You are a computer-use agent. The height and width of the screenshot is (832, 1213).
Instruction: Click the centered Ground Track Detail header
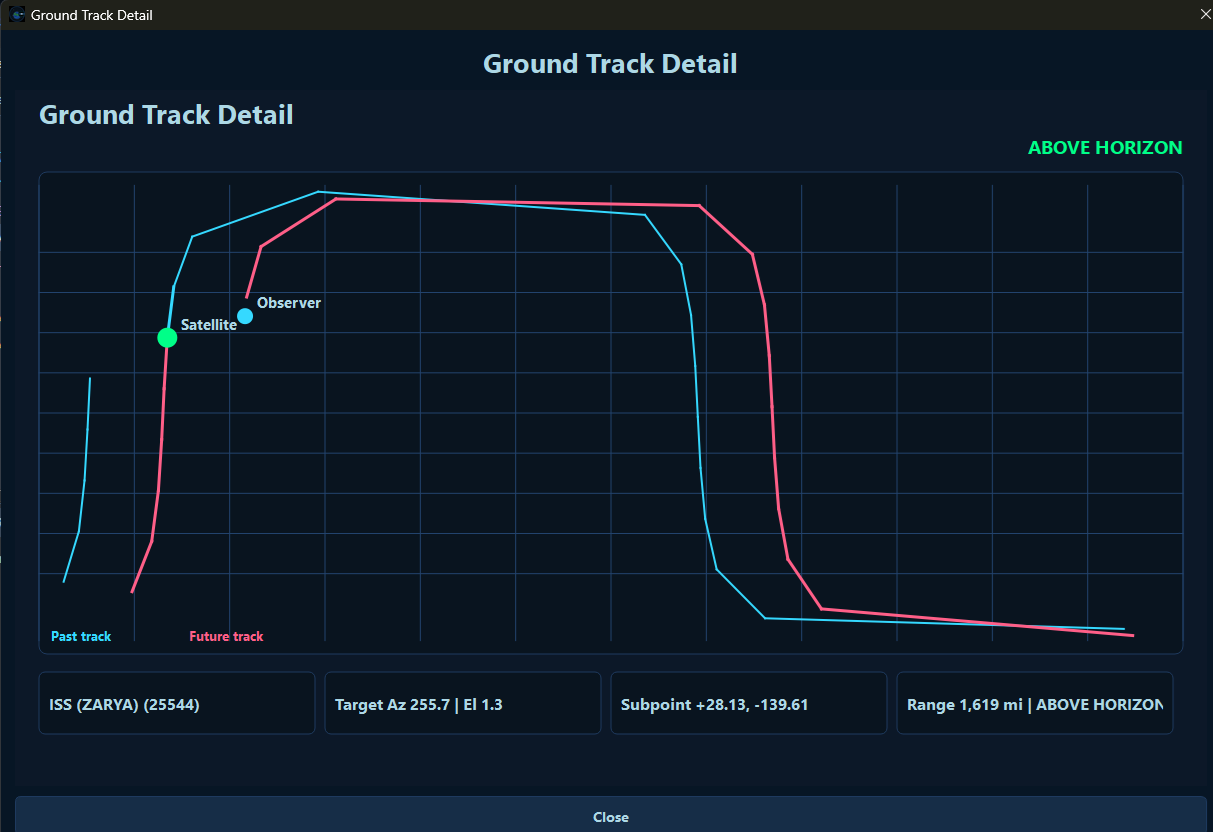tap(610, 64)
